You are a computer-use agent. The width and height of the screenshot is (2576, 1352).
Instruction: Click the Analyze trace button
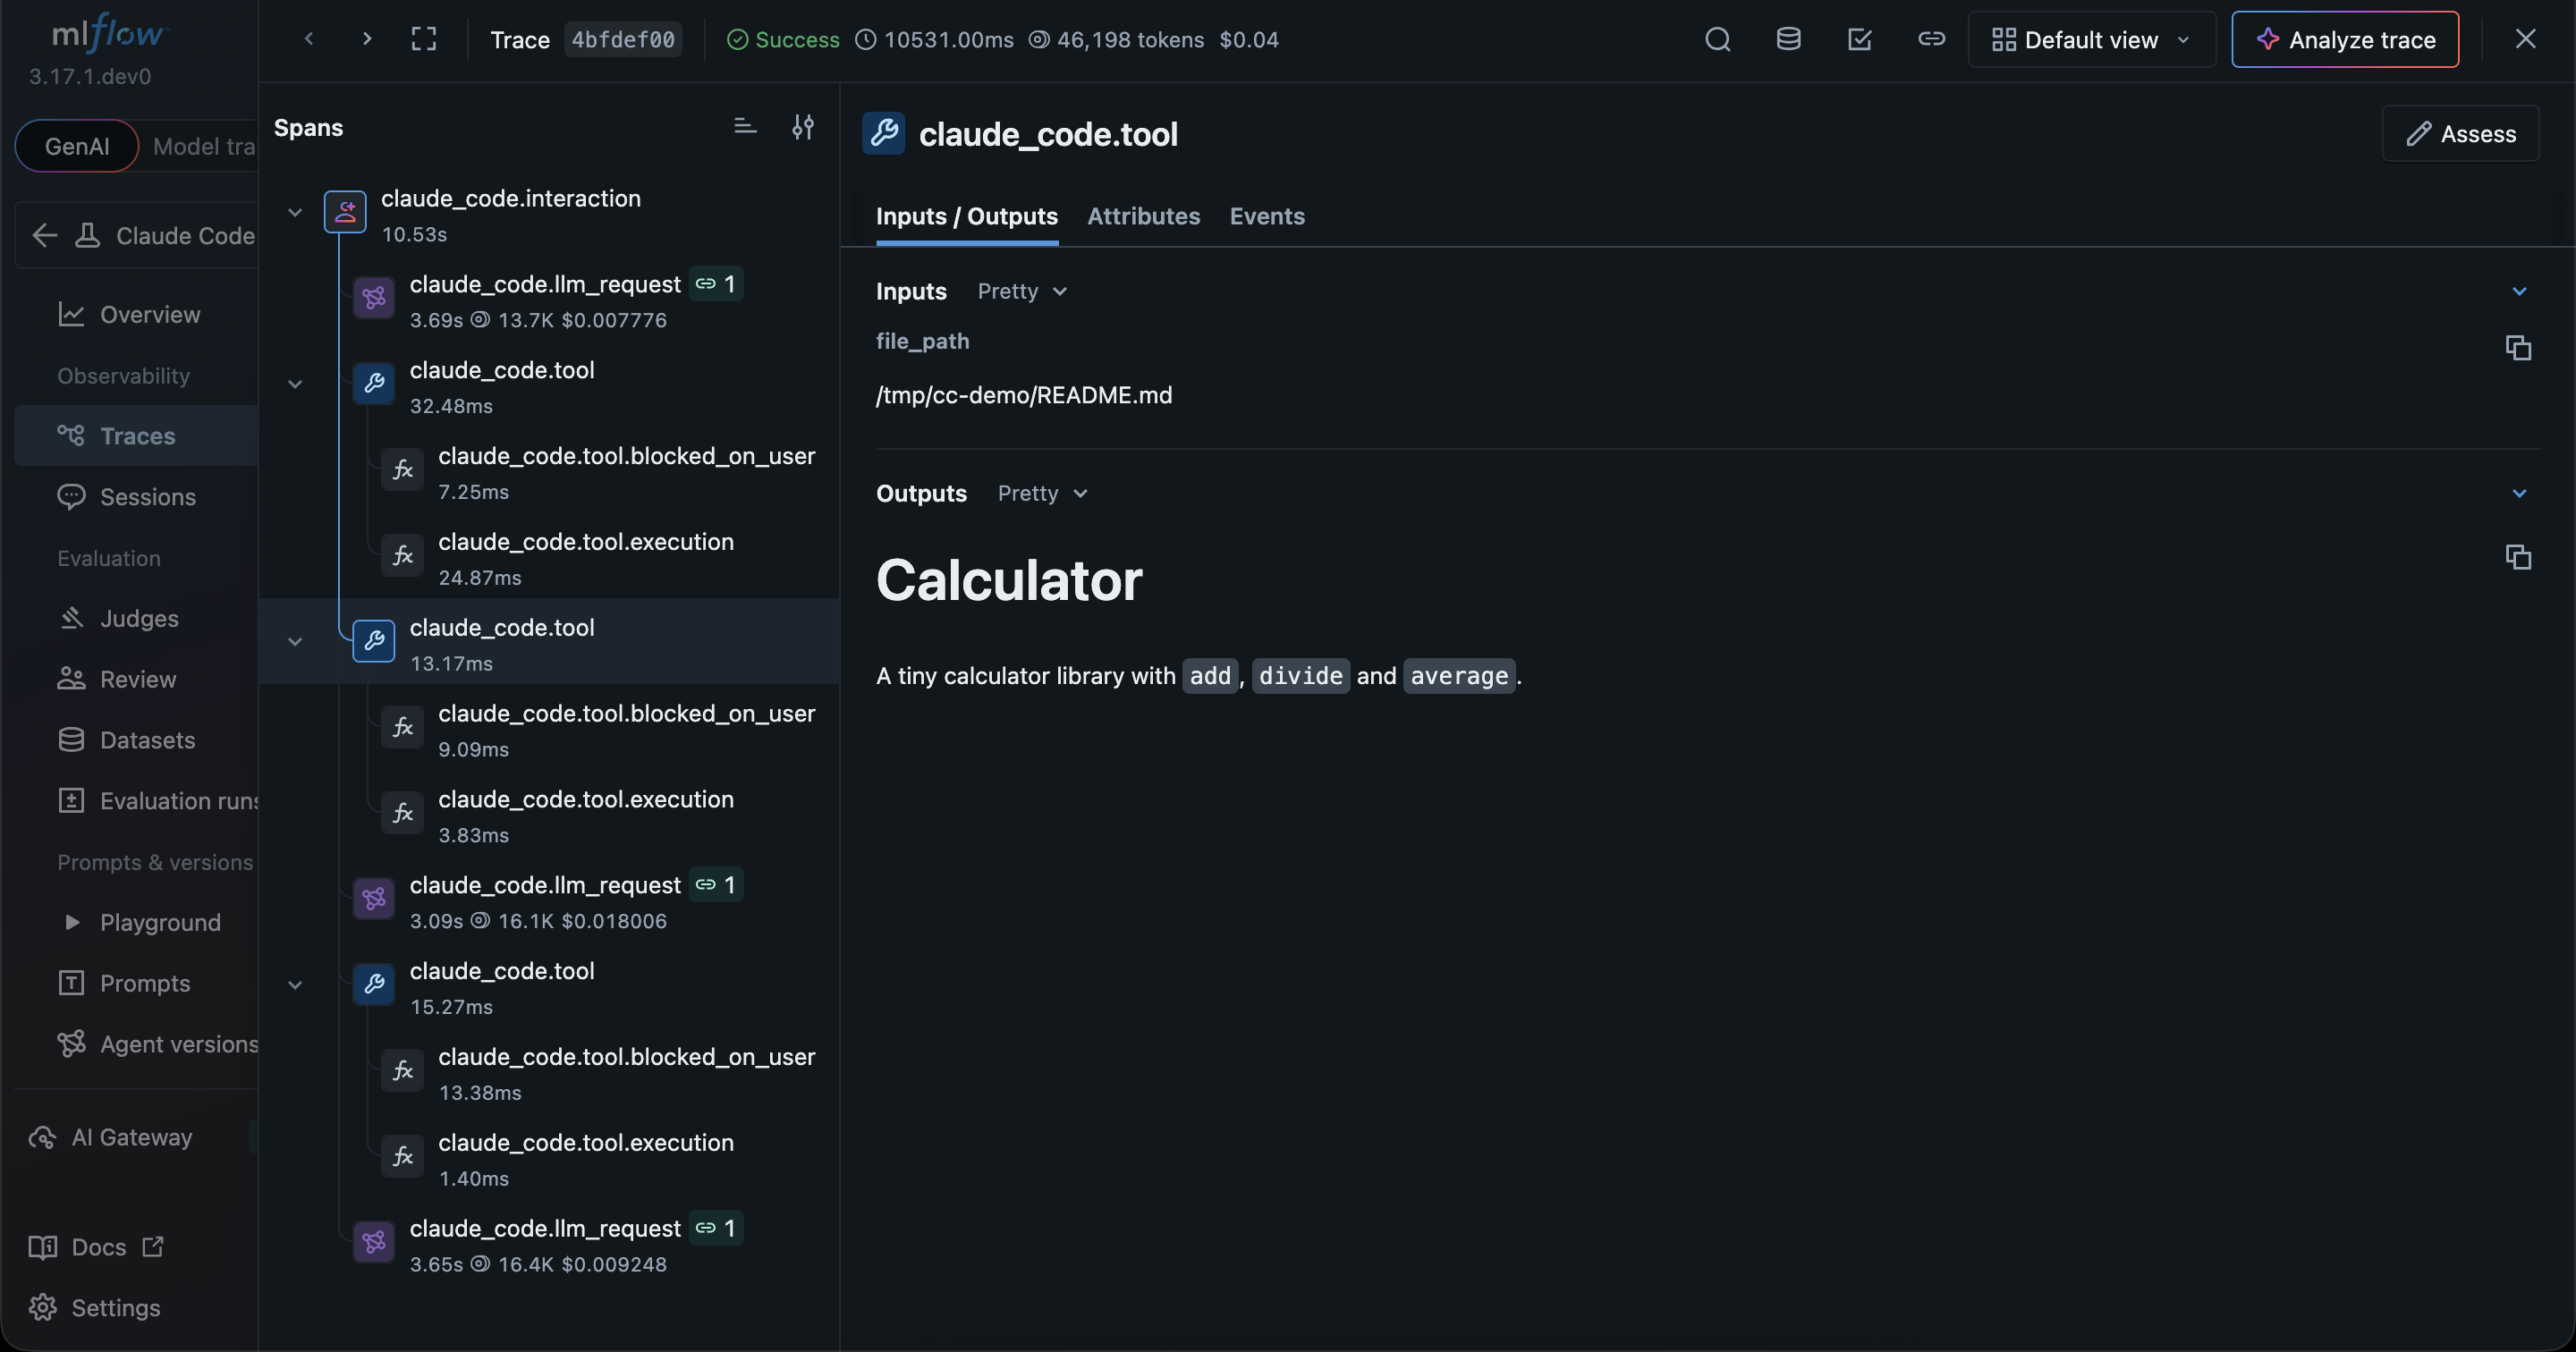click(2345, 40)
